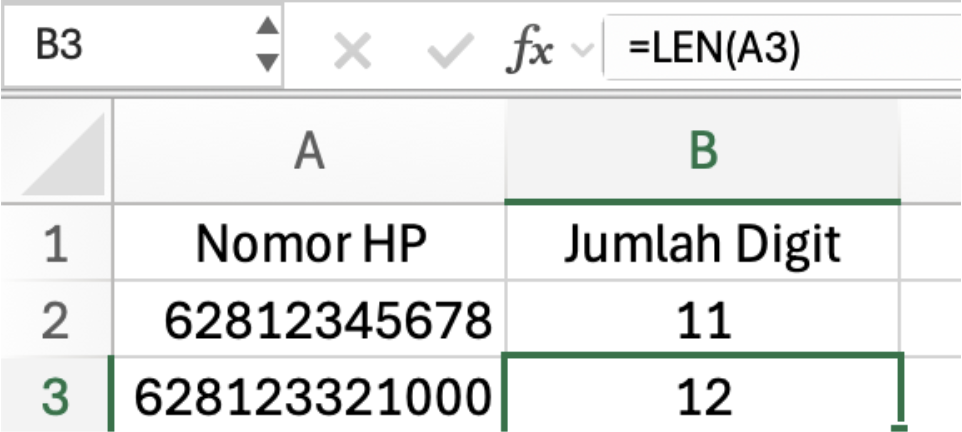Select the "Nomor HP" header cell
The height and width of the screenshot is (432, 962).
click(x=309, y=245)
